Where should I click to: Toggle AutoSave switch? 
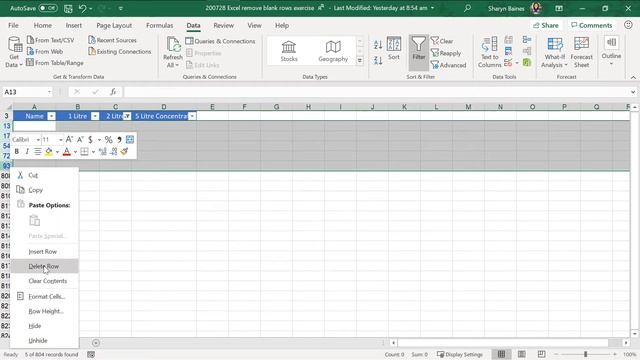[48, 8]
